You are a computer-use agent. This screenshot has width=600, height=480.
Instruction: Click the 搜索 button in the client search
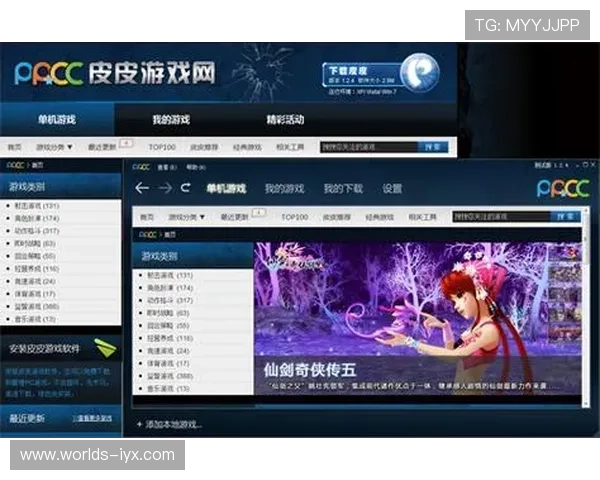click(x=566, y=217)
